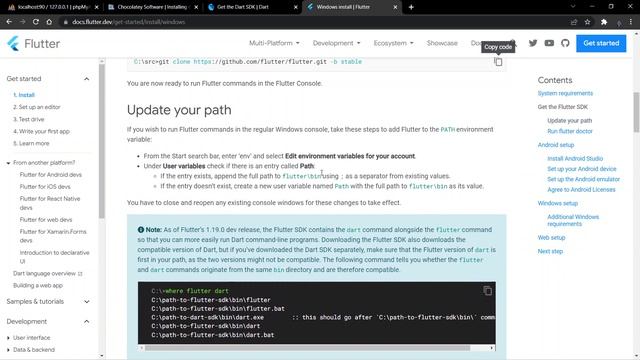Image resolution: width=640 pixels, height=360 pixels.
Task: Open '2. Set up an editor'
Action: (37, 107)
